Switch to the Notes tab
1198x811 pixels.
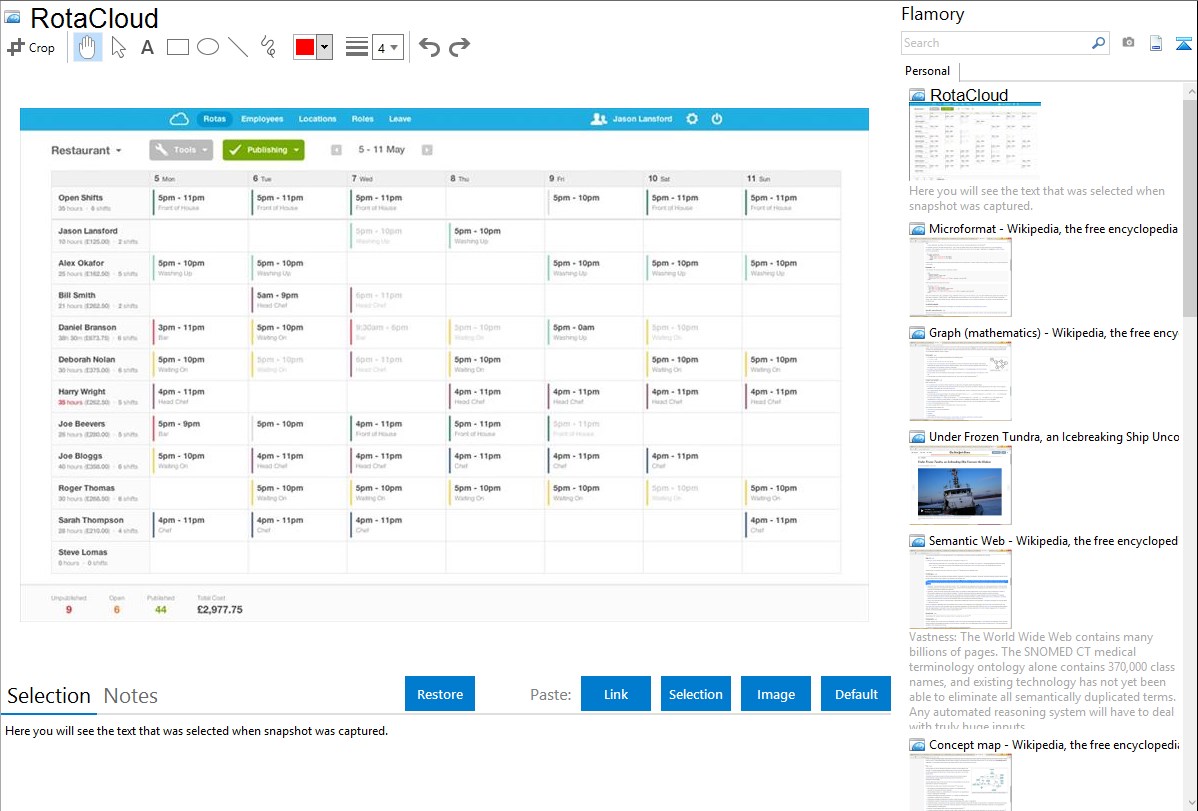pyautogui.click(x=131, y=696)
